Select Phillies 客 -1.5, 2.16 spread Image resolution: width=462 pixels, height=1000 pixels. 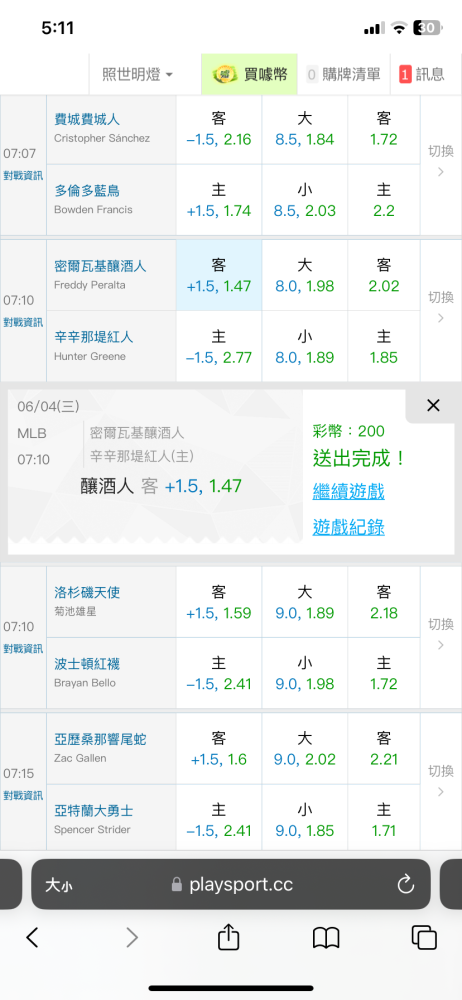click(219, 129)
